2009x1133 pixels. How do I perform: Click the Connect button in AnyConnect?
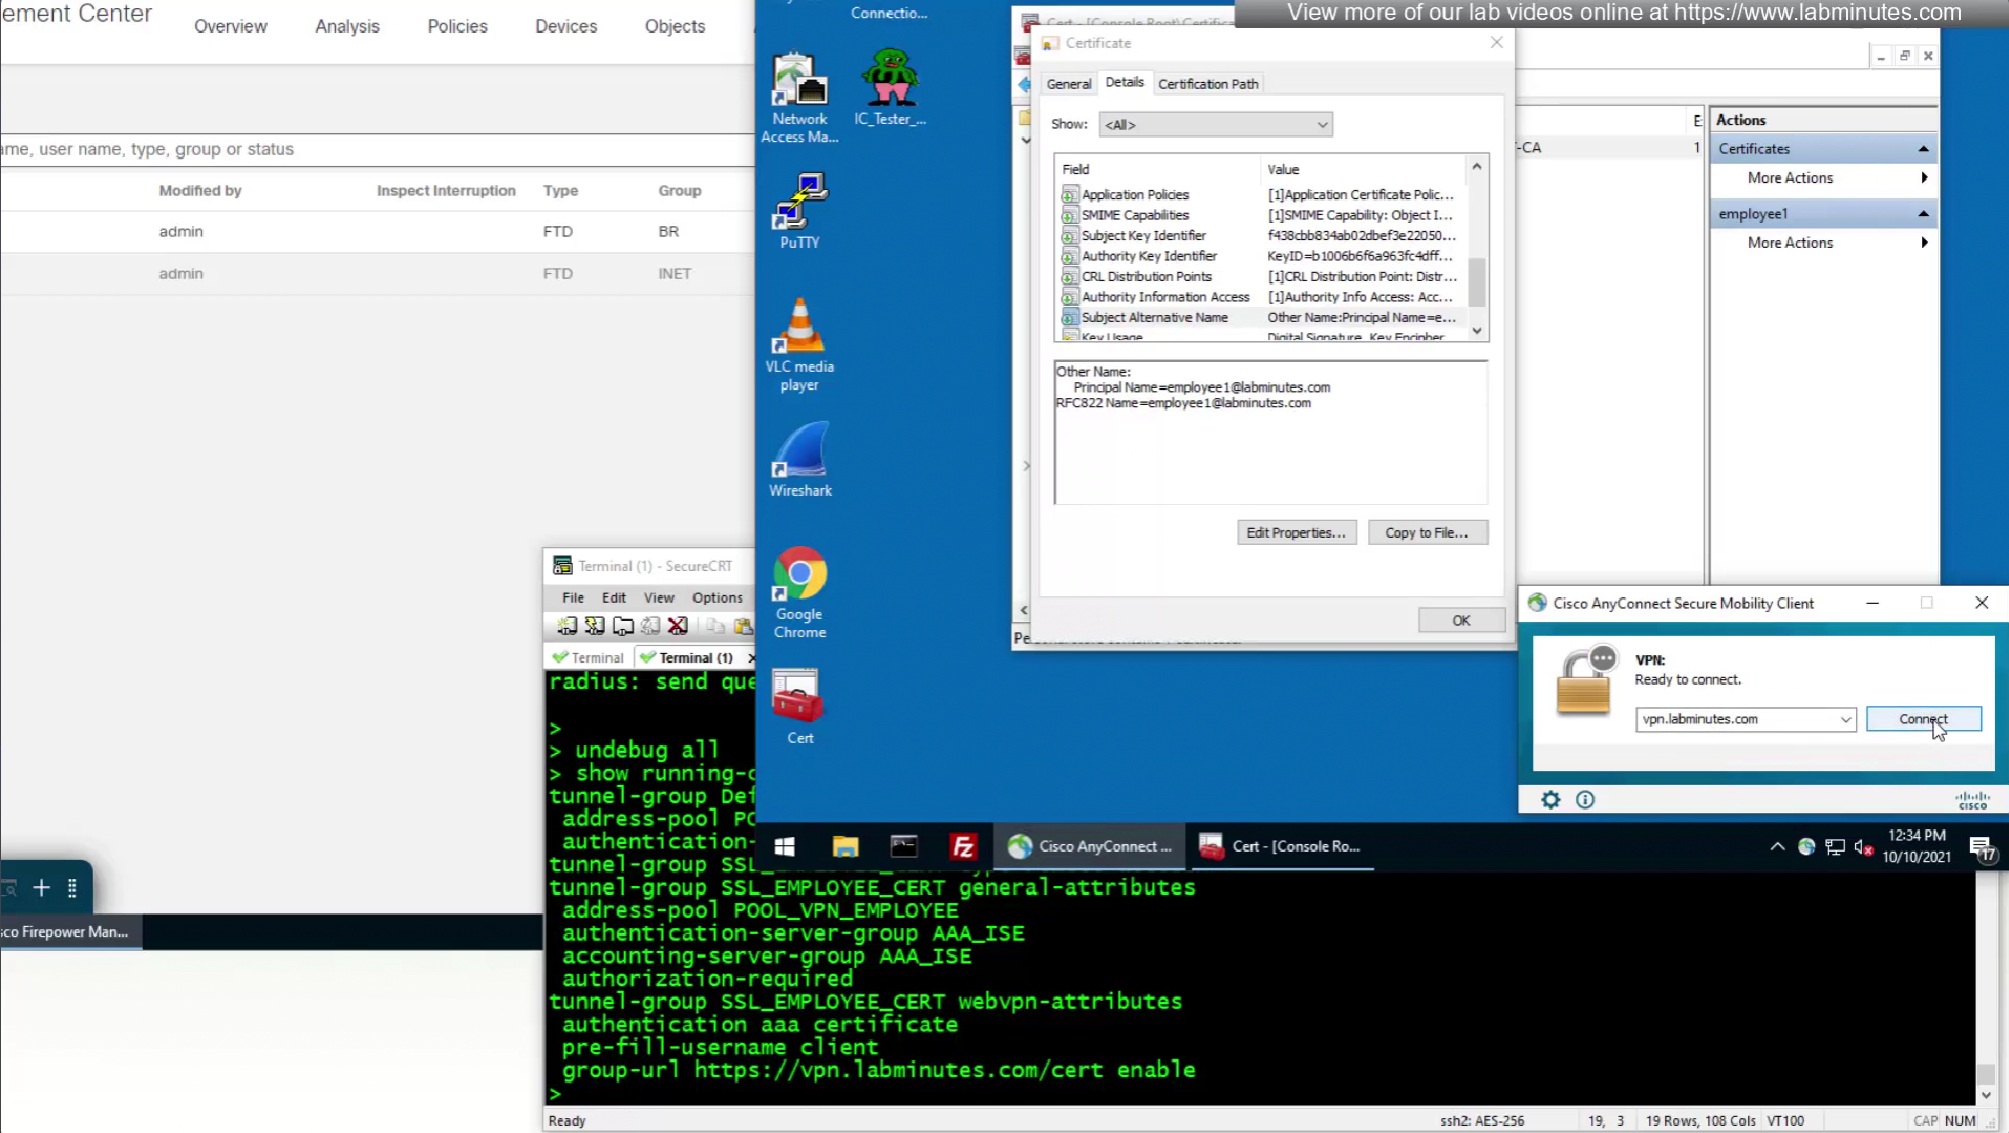click(1922, 719)
